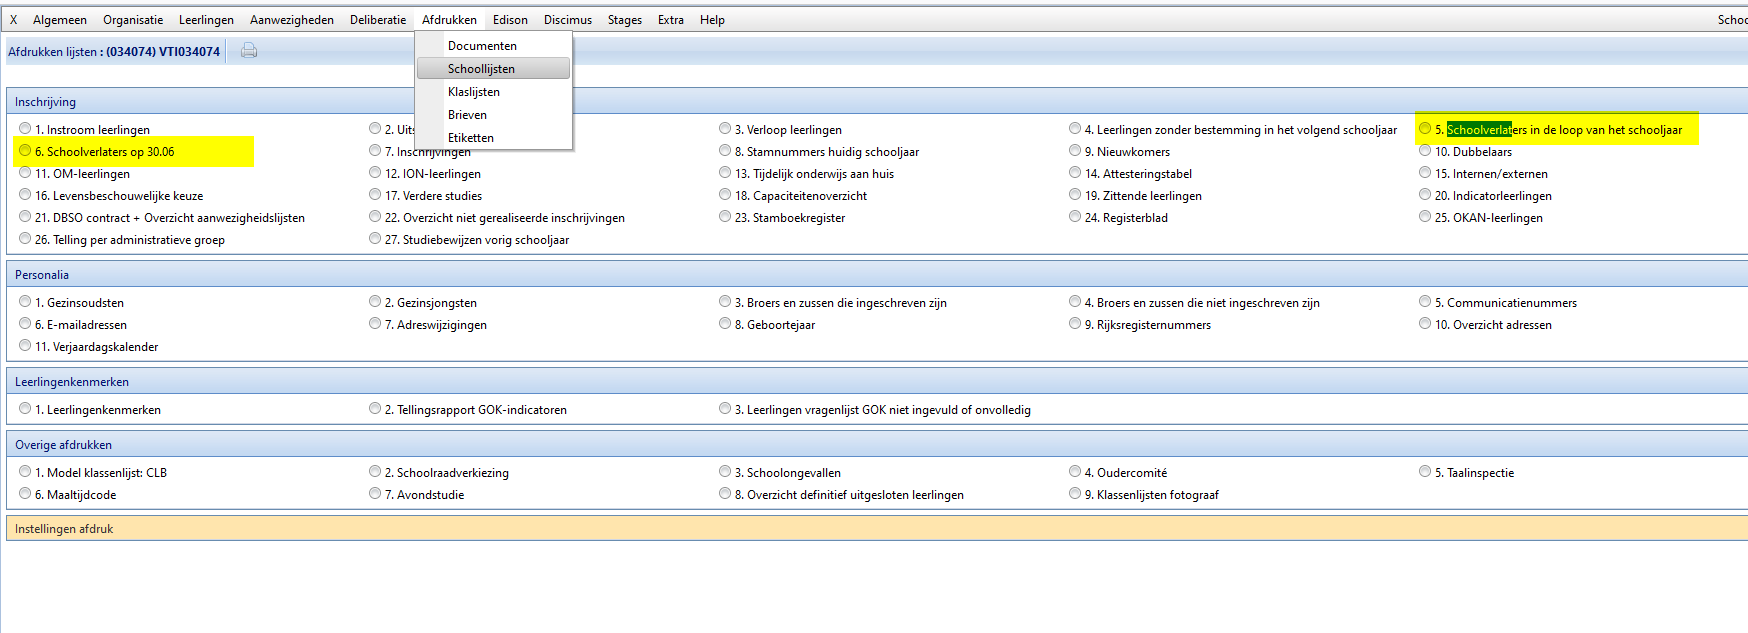Open the 'Leerlingen' menu
1748x633 pixels.
(206, 20)
